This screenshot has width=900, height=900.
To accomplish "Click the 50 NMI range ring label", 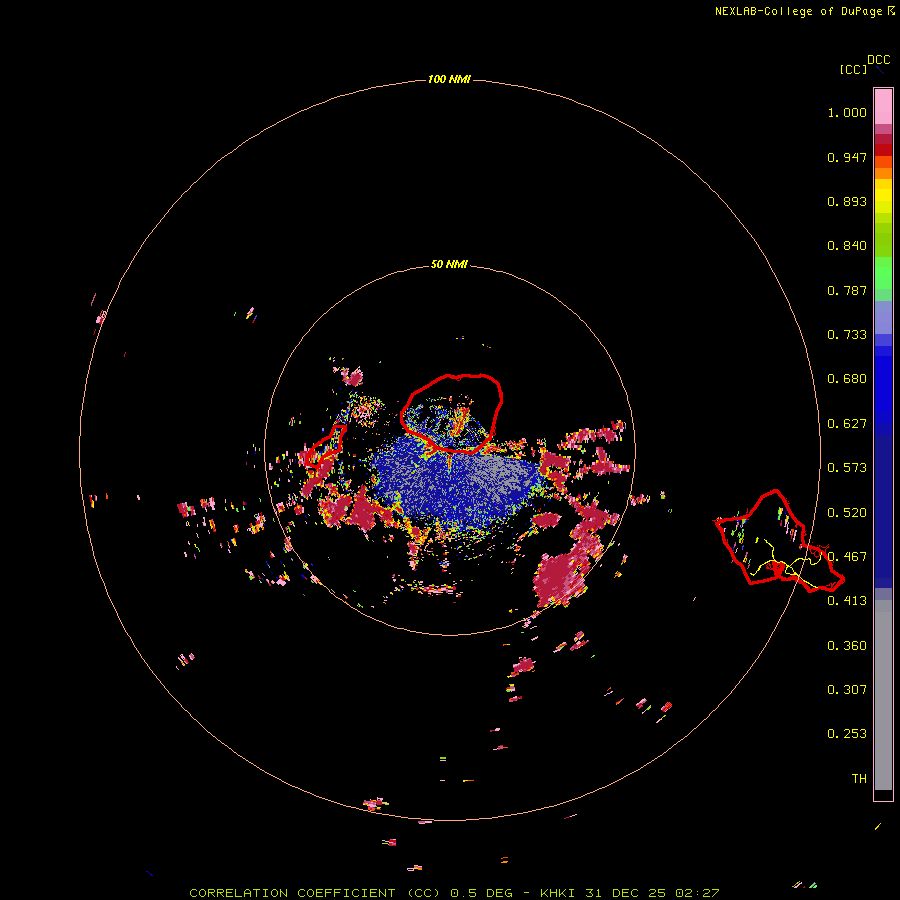I will 449,264.
